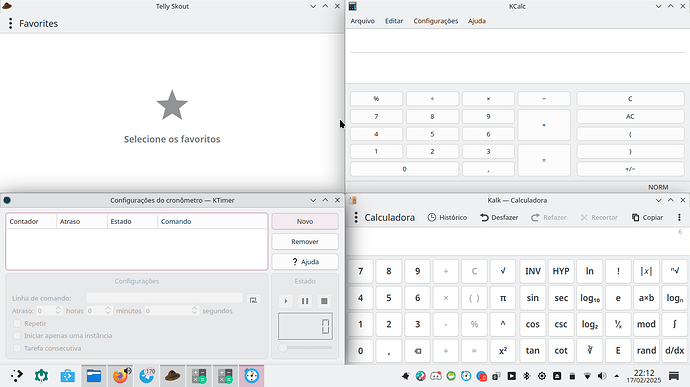The height and width of the screenshot is (387, 690).
Task: Switch to Telegram in taskbar
Action: tap(147, 376)
